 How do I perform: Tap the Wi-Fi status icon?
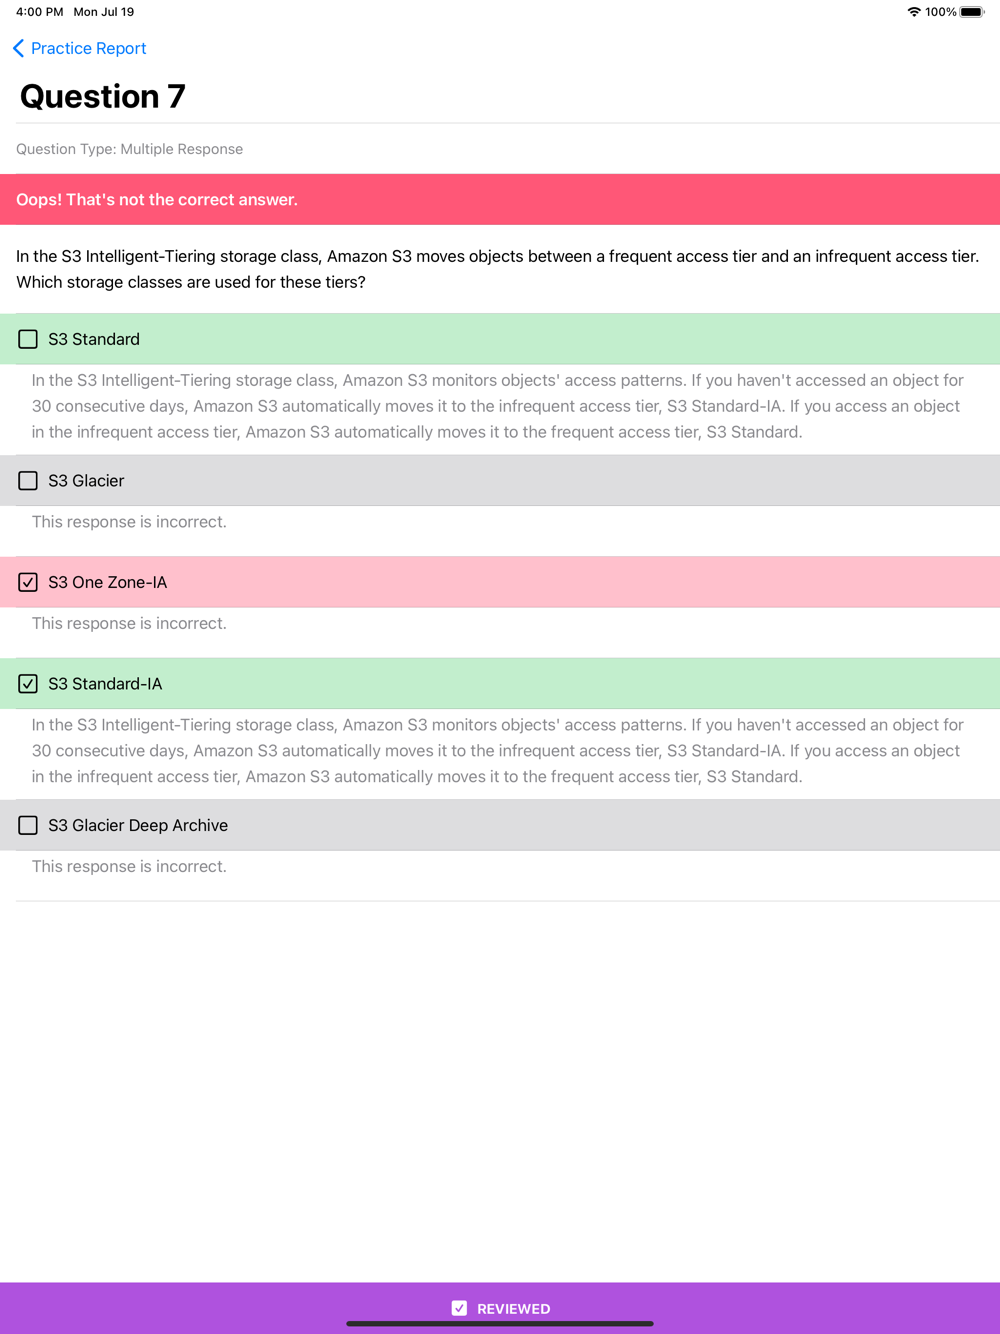(x=914, y=12)
